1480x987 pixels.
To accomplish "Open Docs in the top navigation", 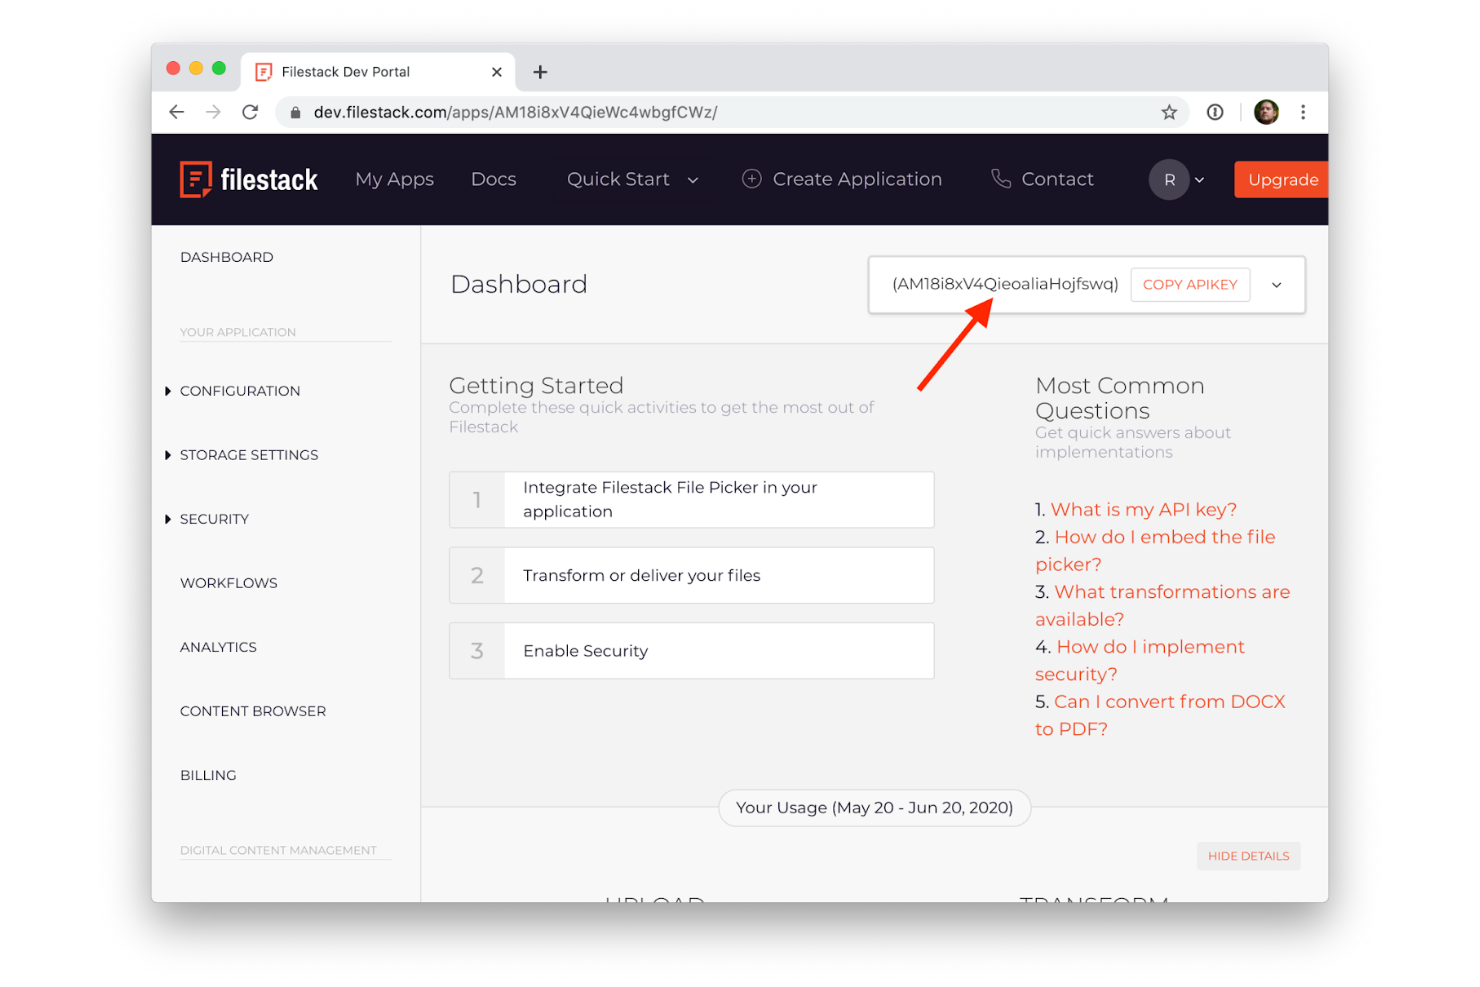I will (x=494, y=179).
